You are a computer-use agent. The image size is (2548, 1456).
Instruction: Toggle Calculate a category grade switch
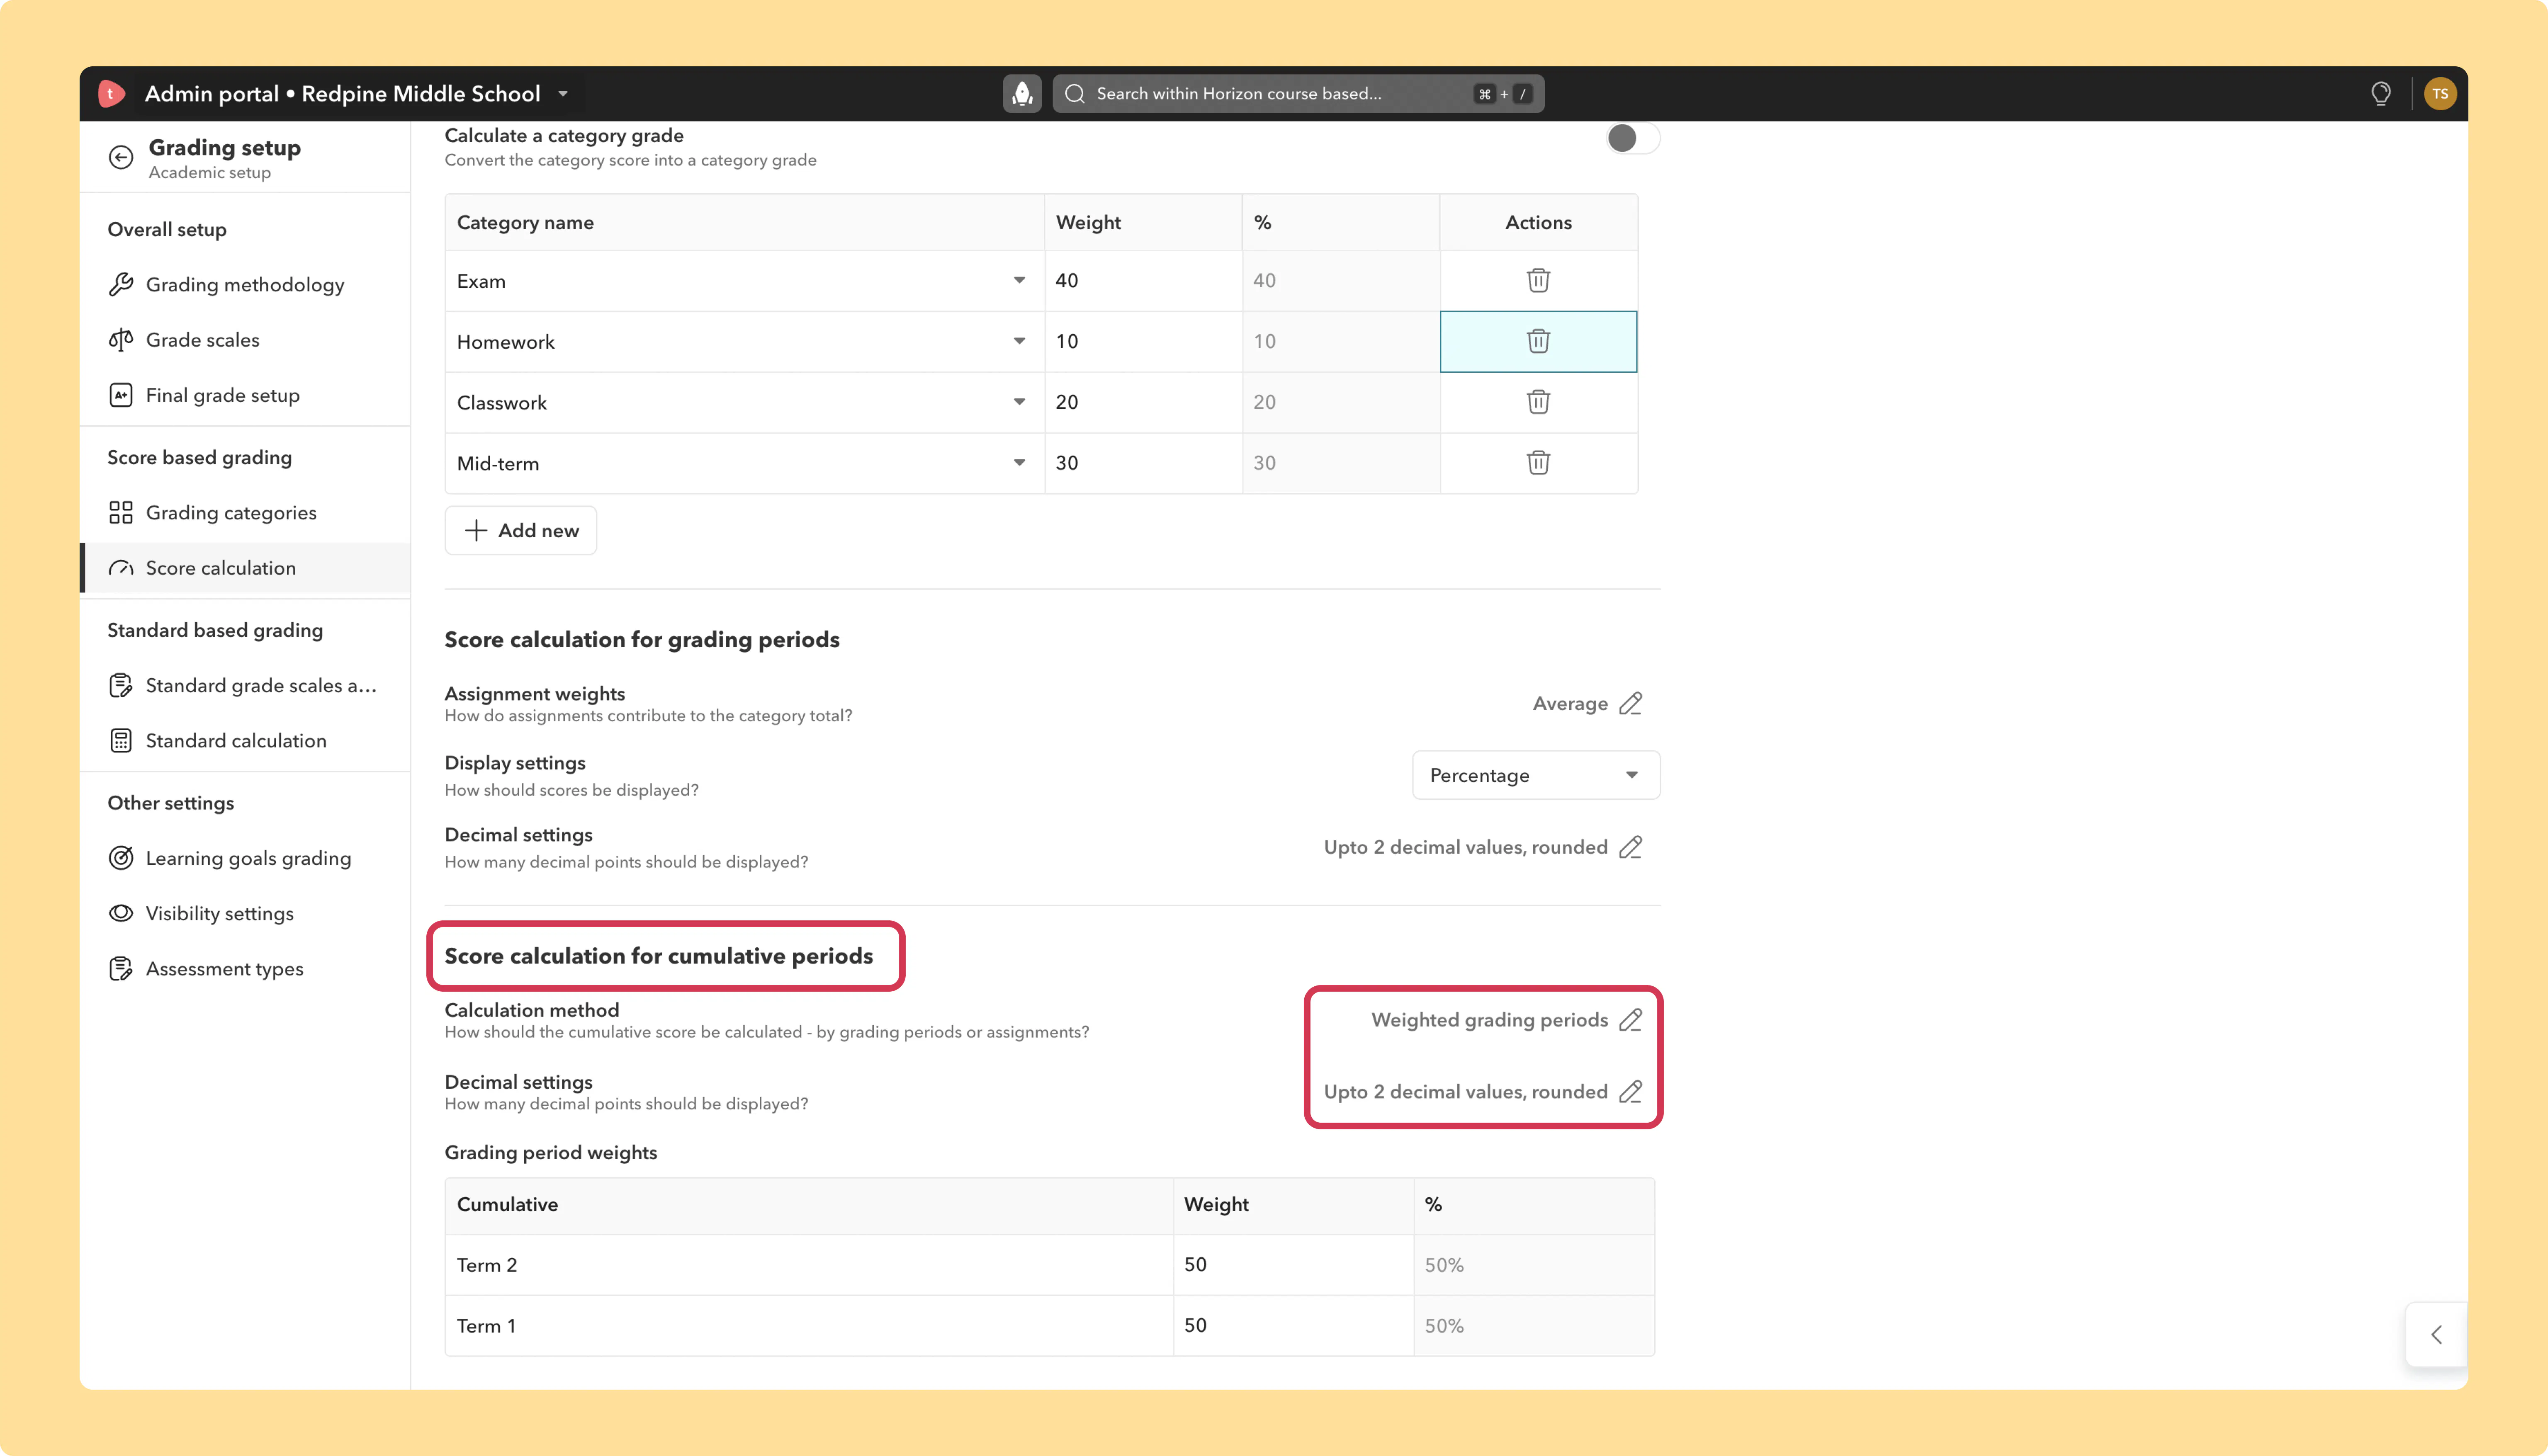tap(1633, 138)
